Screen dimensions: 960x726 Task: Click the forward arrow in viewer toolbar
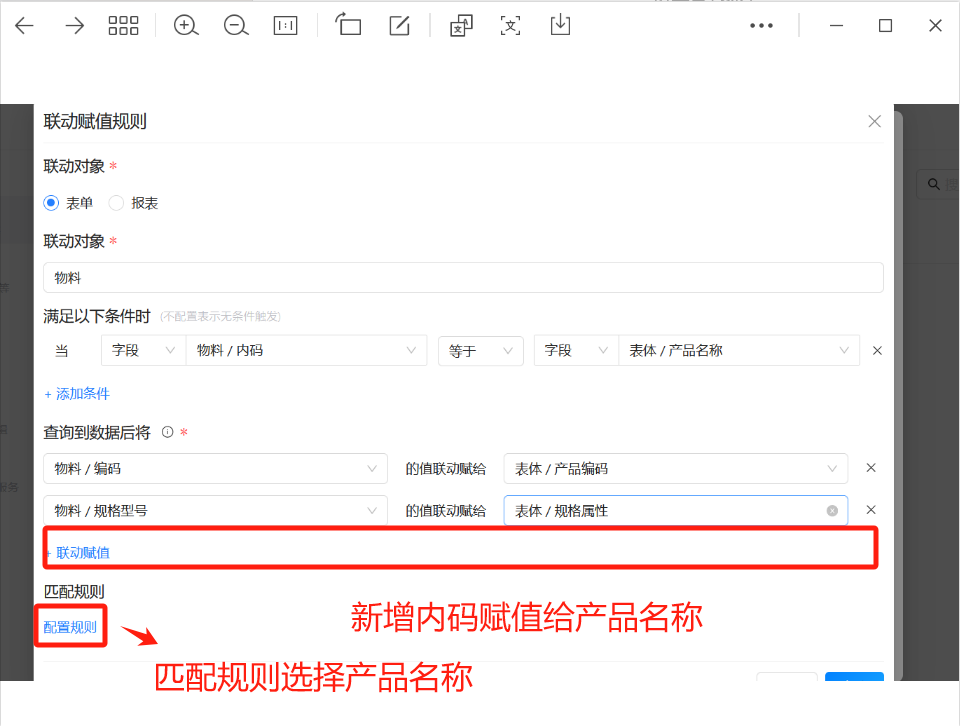tap(75, 26)
